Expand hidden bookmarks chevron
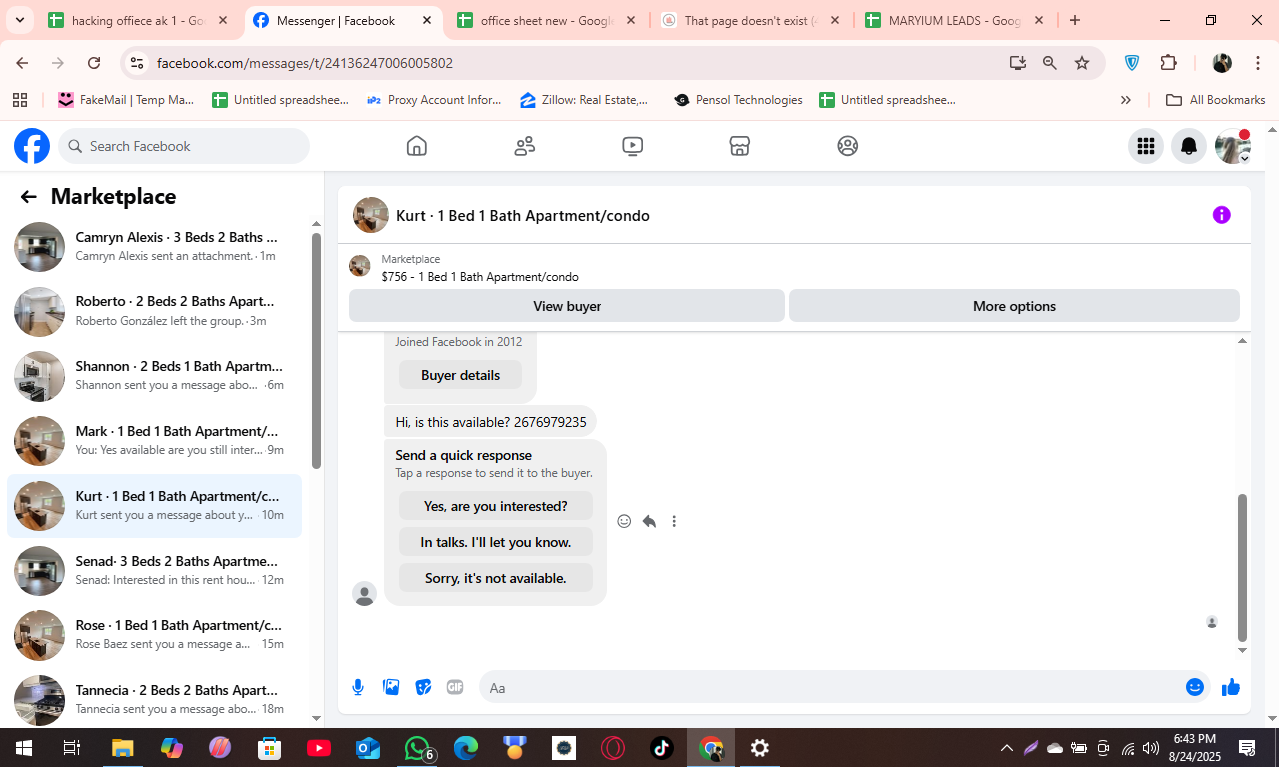 (1126, 100)
